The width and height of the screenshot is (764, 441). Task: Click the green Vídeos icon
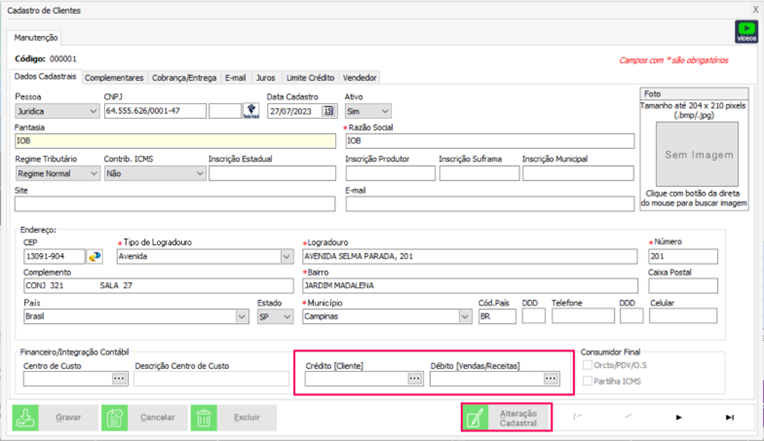(x=746, y=31)
